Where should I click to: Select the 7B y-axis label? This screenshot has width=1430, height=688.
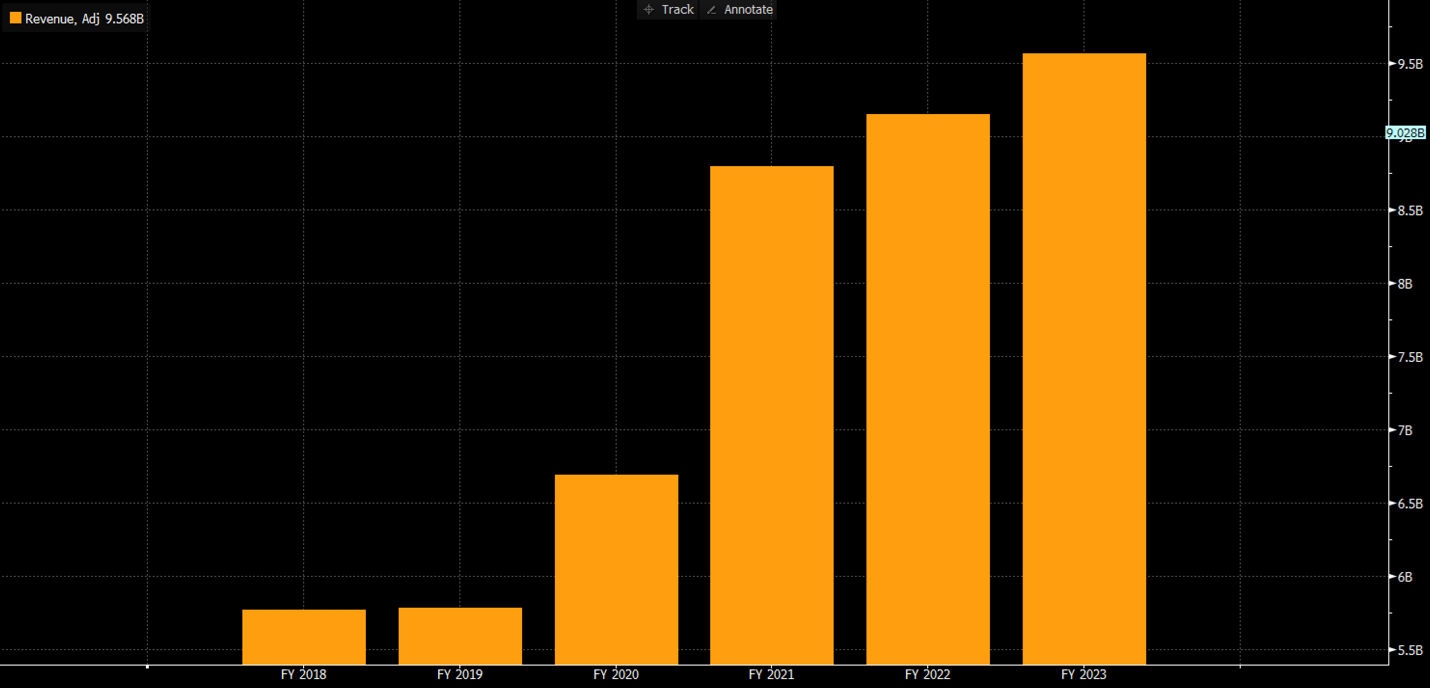[1405, 431]
